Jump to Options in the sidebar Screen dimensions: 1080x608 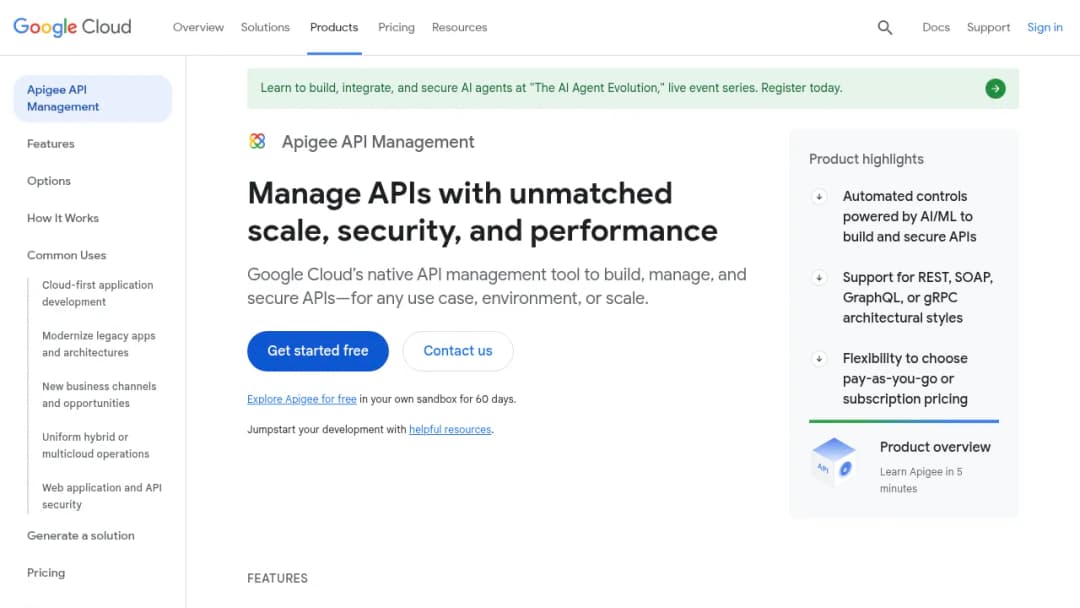click(x=49, y=181)
